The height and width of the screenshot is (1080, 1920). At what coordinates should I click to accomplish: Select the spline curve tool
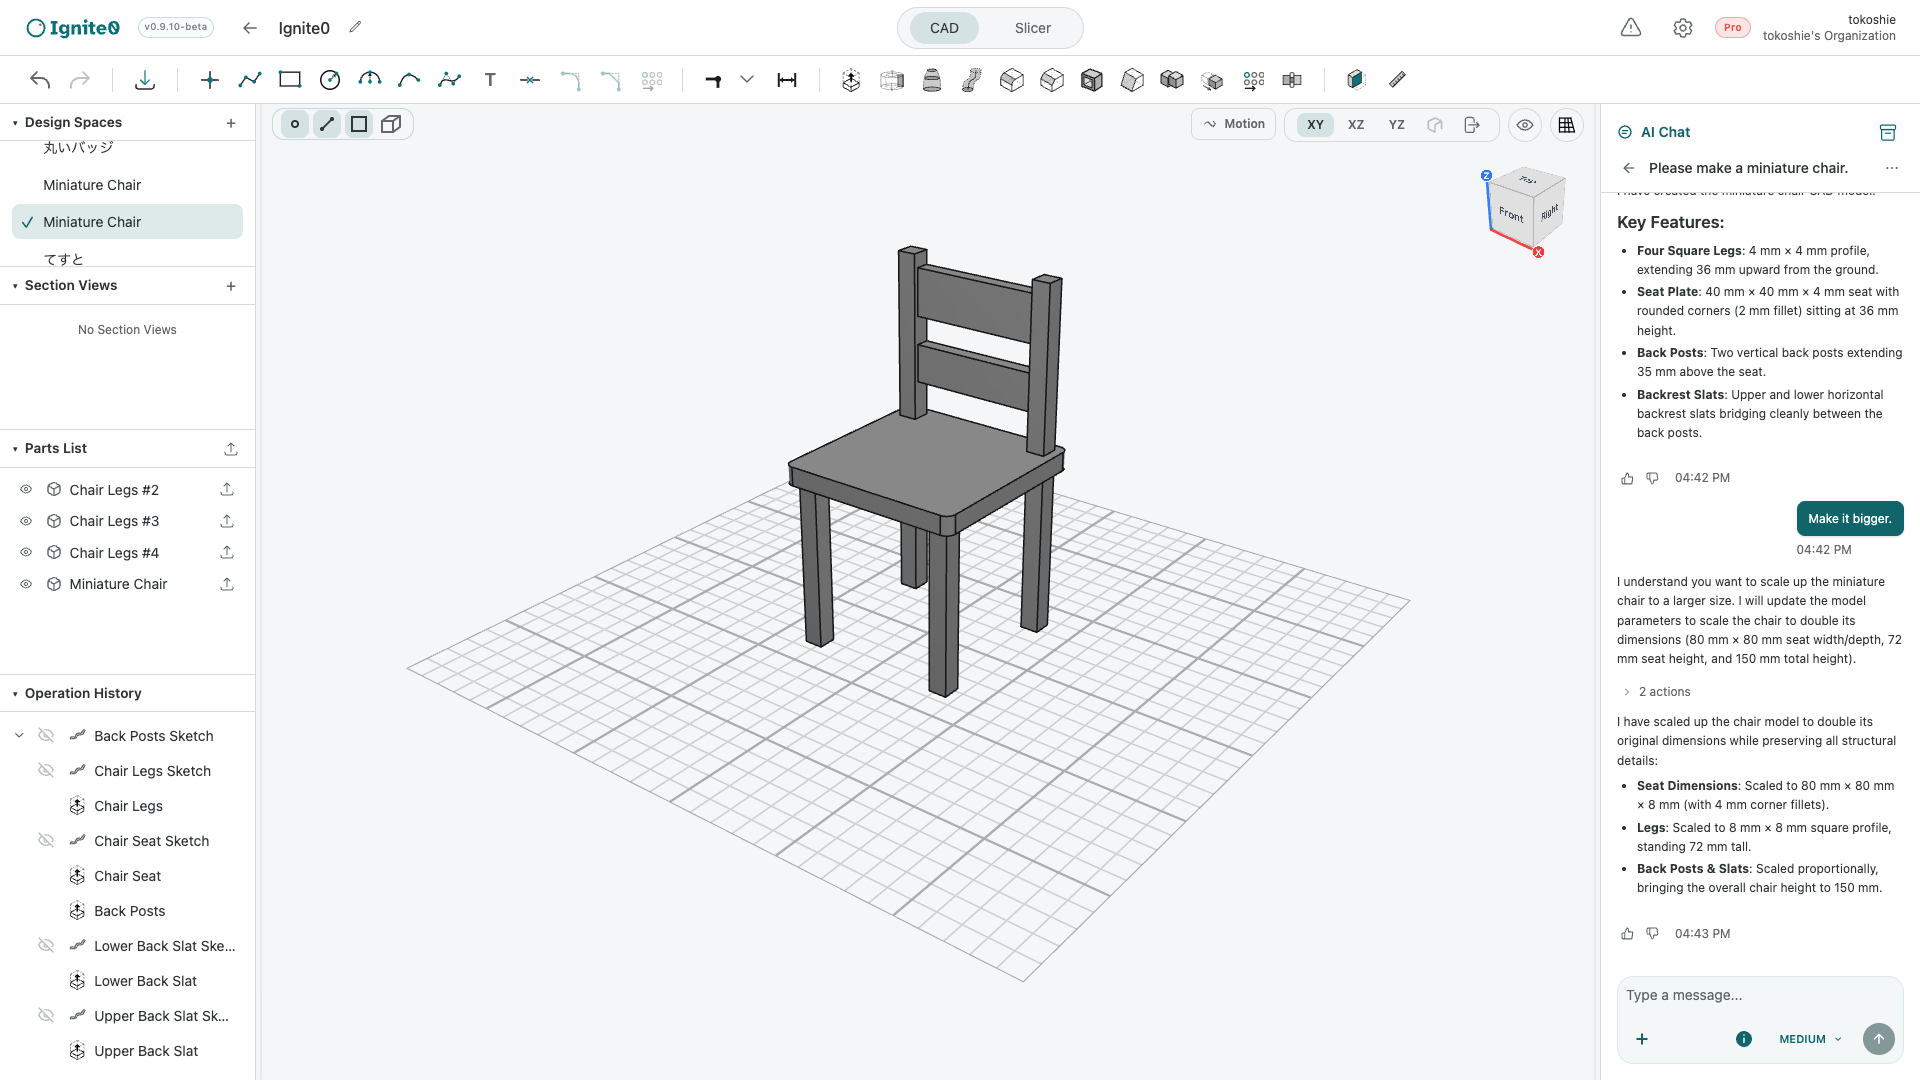tap(450, 80)
